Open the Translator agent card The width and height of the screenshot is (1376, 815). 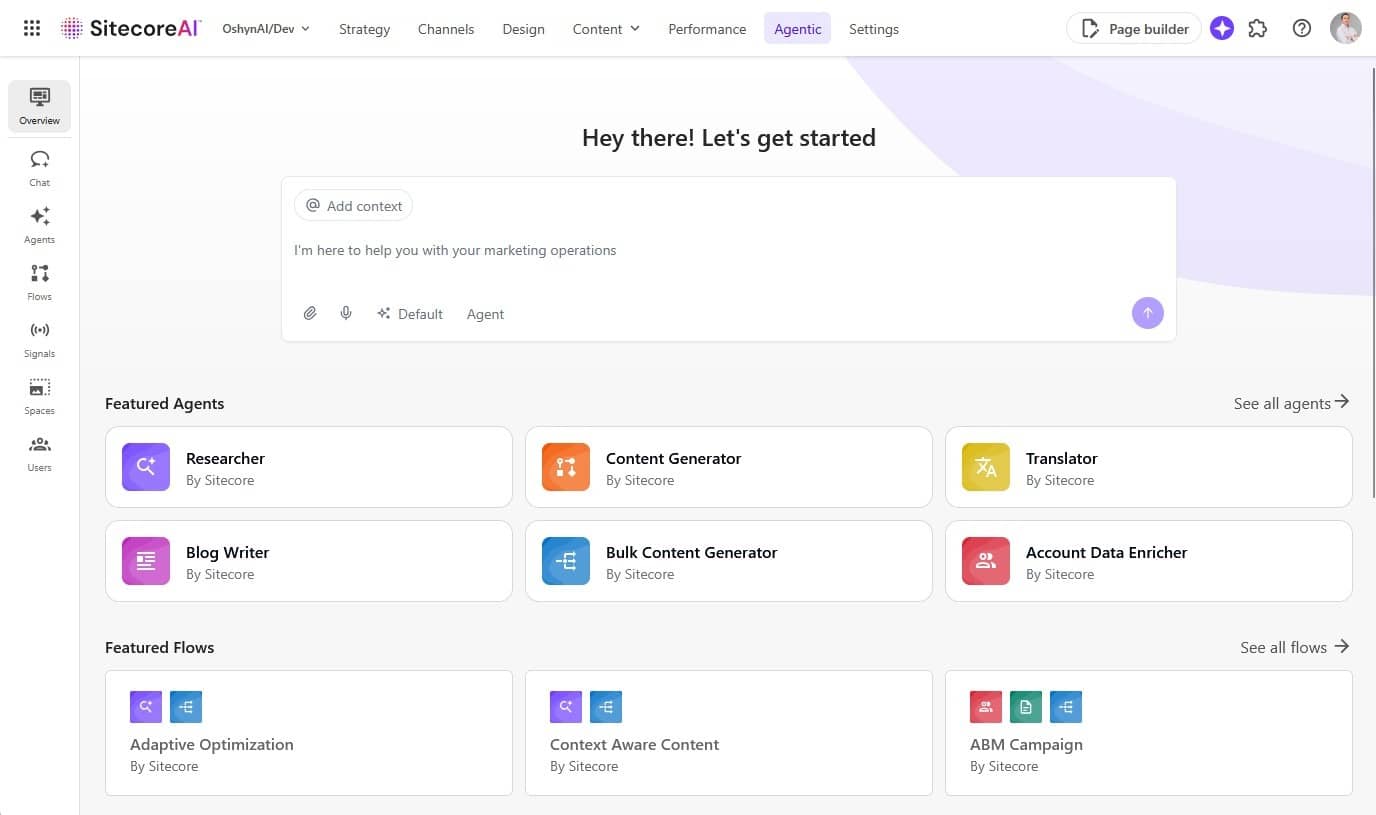1149,467
